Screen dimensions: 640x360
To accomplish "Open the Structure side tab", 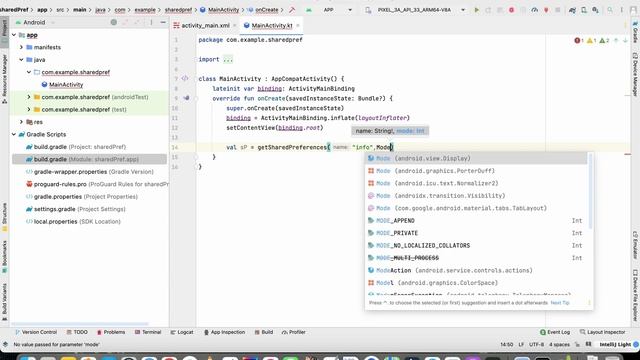I will pyautogui.click(x=4, y=217).
